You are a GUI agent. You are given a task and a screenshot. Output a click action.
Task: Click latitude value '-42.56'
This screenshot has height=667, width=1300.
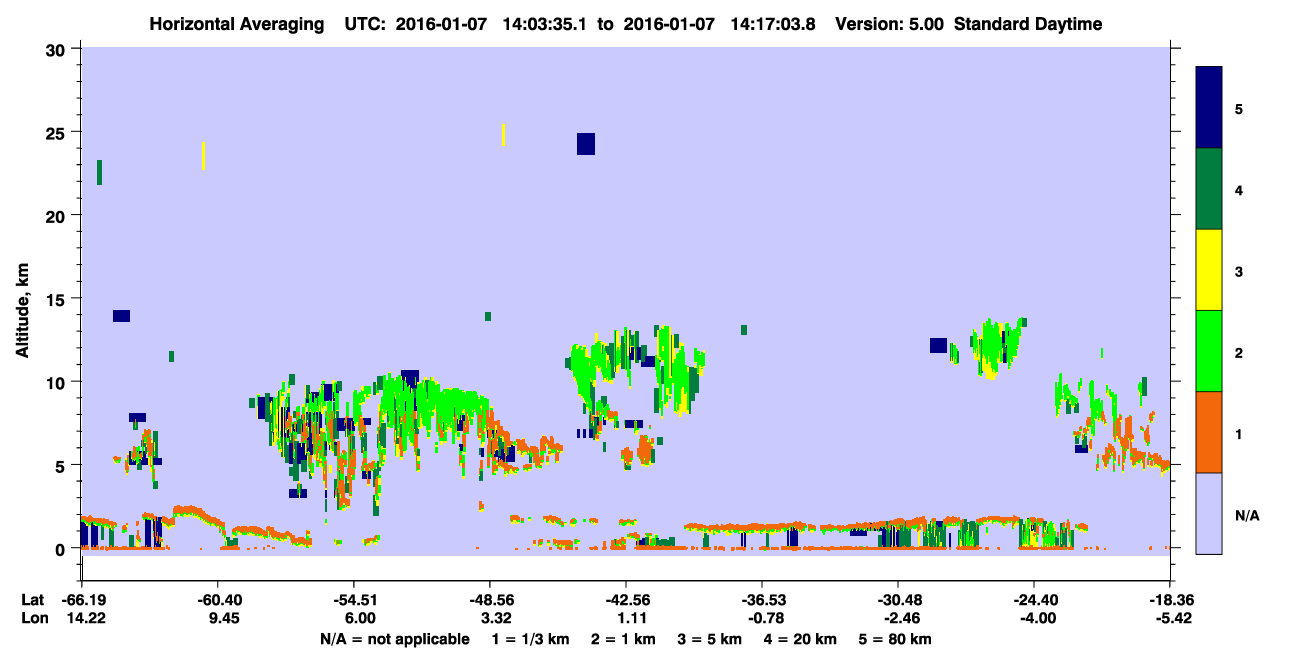point(626,600)
